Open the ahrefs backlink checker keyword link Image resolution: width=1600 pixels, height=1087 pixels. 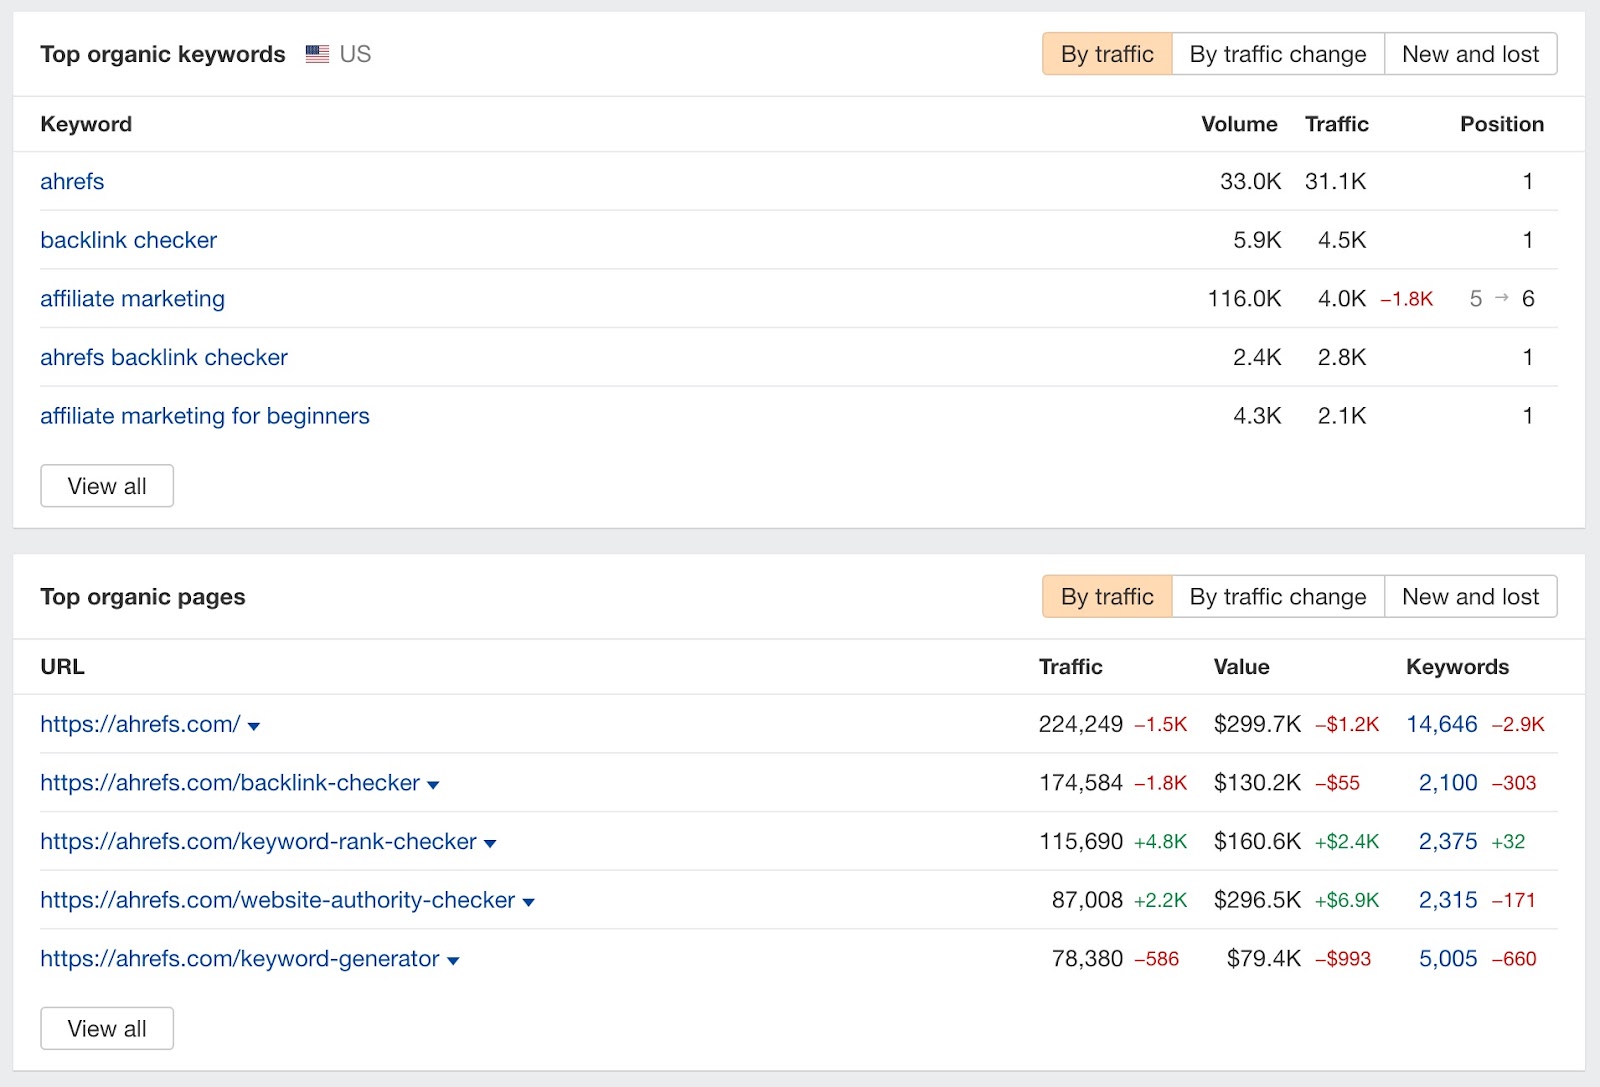pyautogui.click(x=164, y=357)
